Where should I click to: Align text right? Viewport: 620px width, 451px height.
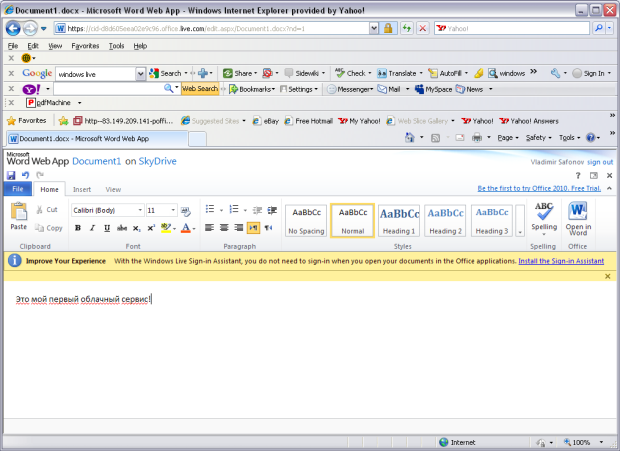tap(238, 228)
